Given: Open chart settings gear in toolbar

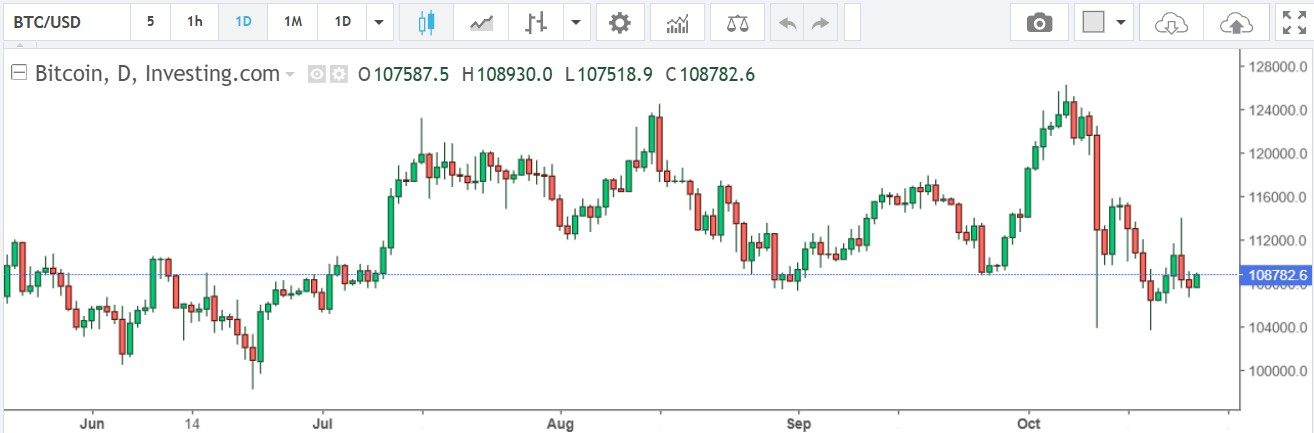Looking at the screenshot, I should tap(620, 22).
